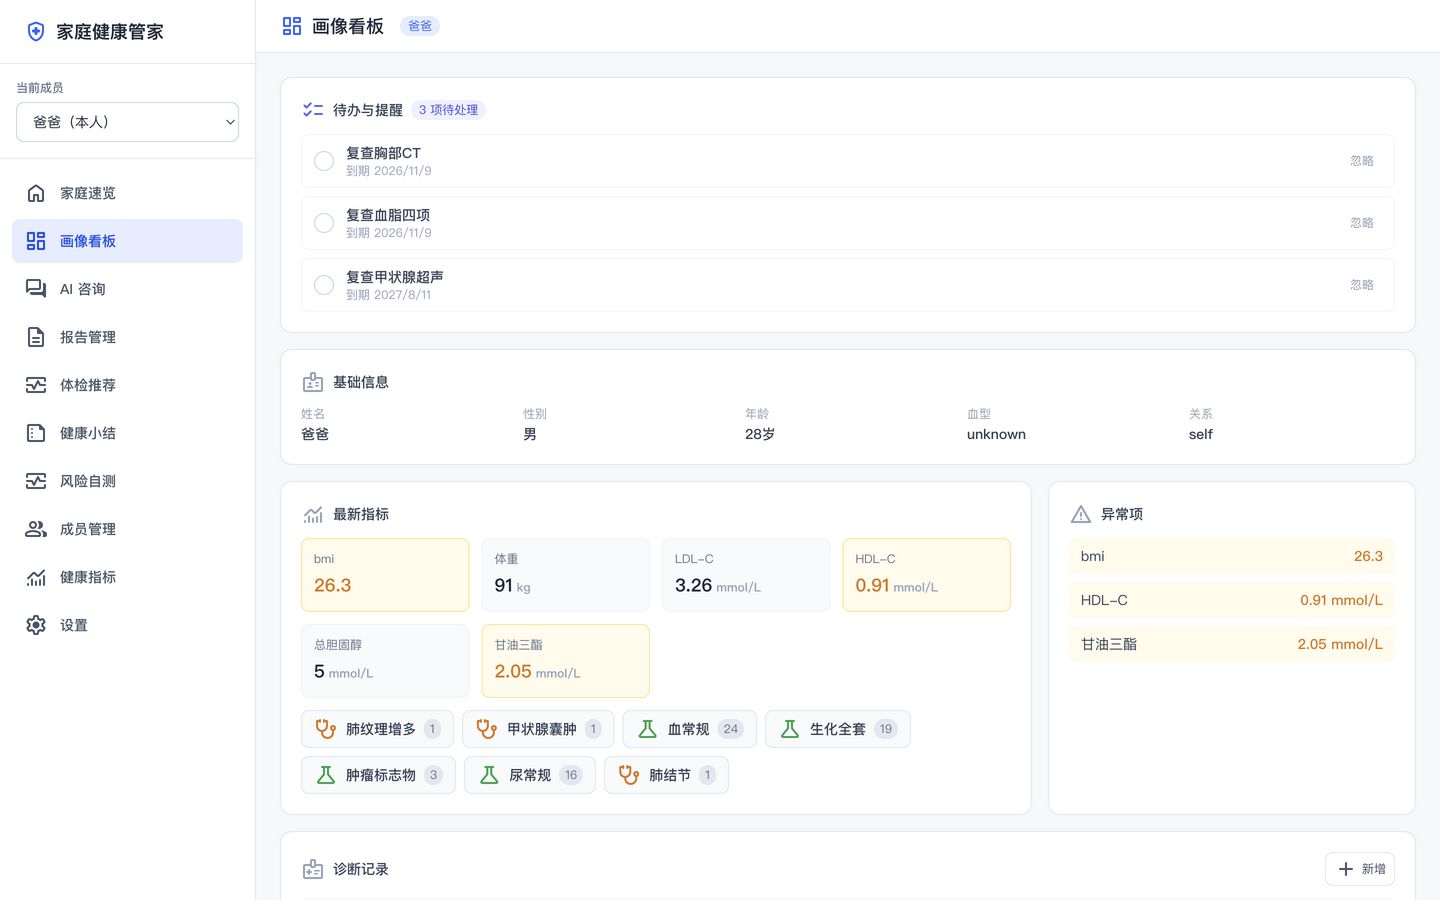Viewport: 1440px width, 900px height.
Task: Click the flask icon on 血常规 tag
Action: (648, 729)
